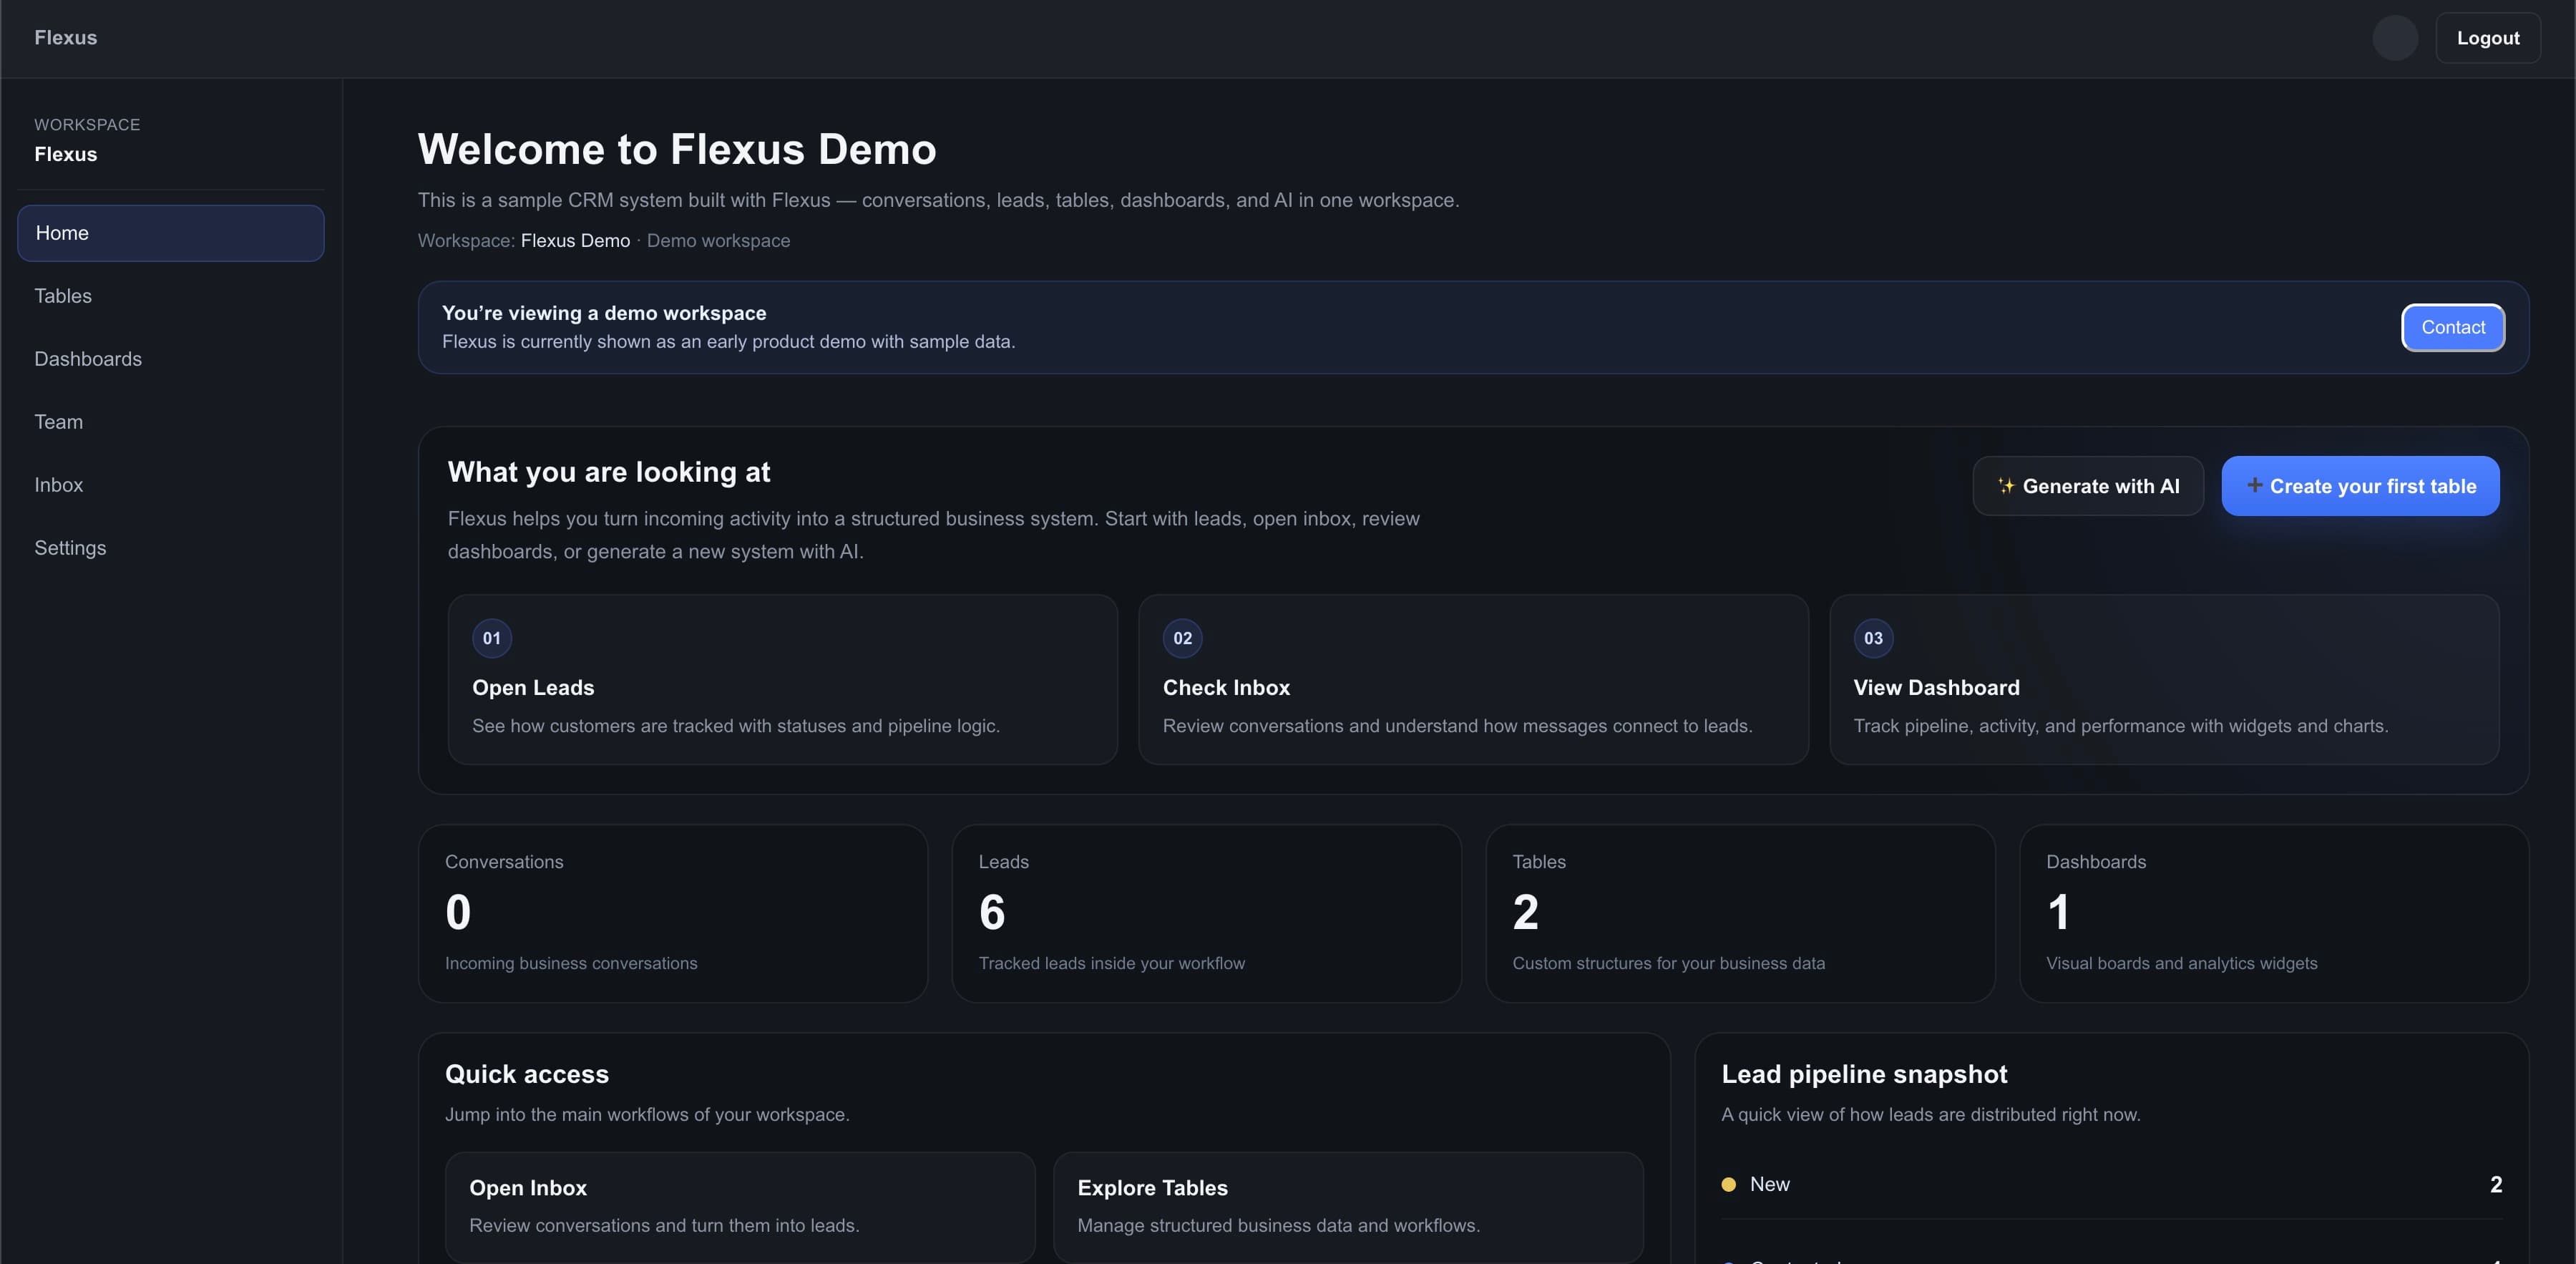Click the Leads count card showing 6
This screenshot has height=1264, width=2576.
point(1206,913)
